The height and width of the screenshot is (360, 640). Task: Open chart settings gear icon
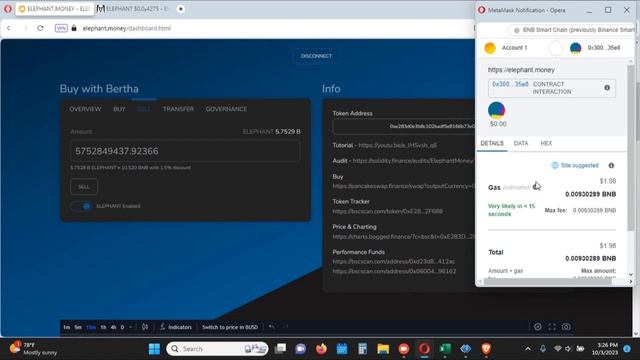click(538, 327)
